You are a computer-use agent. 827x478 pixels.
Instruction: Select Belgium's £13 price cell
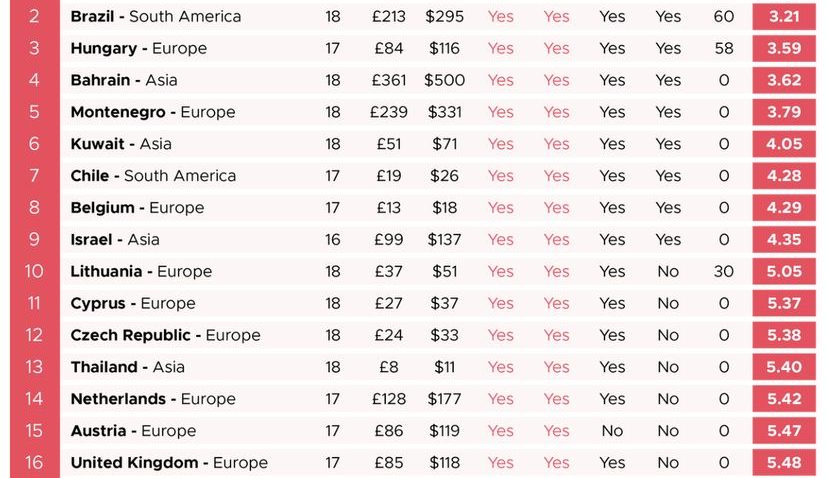click(x=389, y=208)
